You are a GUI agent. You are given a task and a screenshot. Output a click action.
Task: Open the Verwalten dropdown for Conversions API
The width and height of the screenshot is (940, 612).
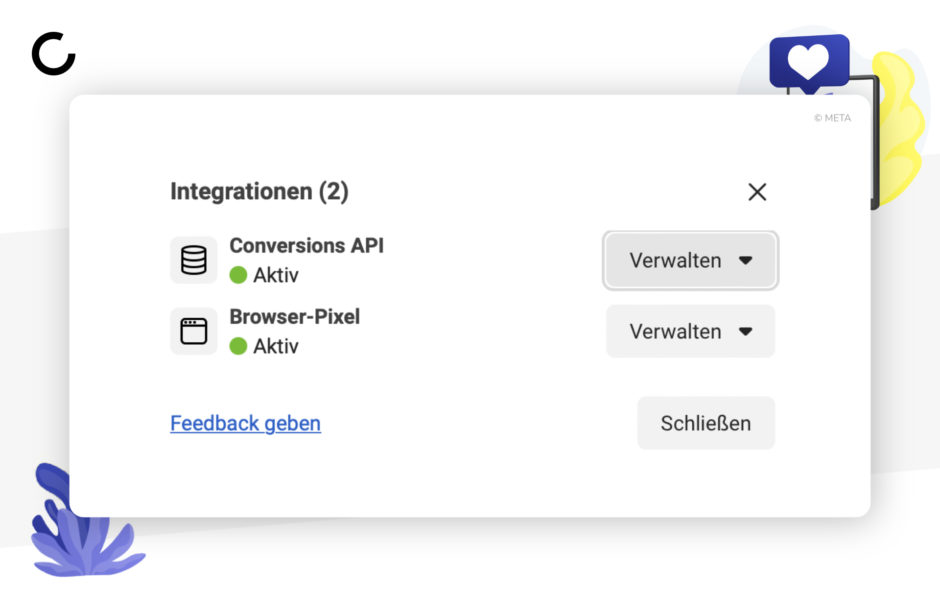691,261
